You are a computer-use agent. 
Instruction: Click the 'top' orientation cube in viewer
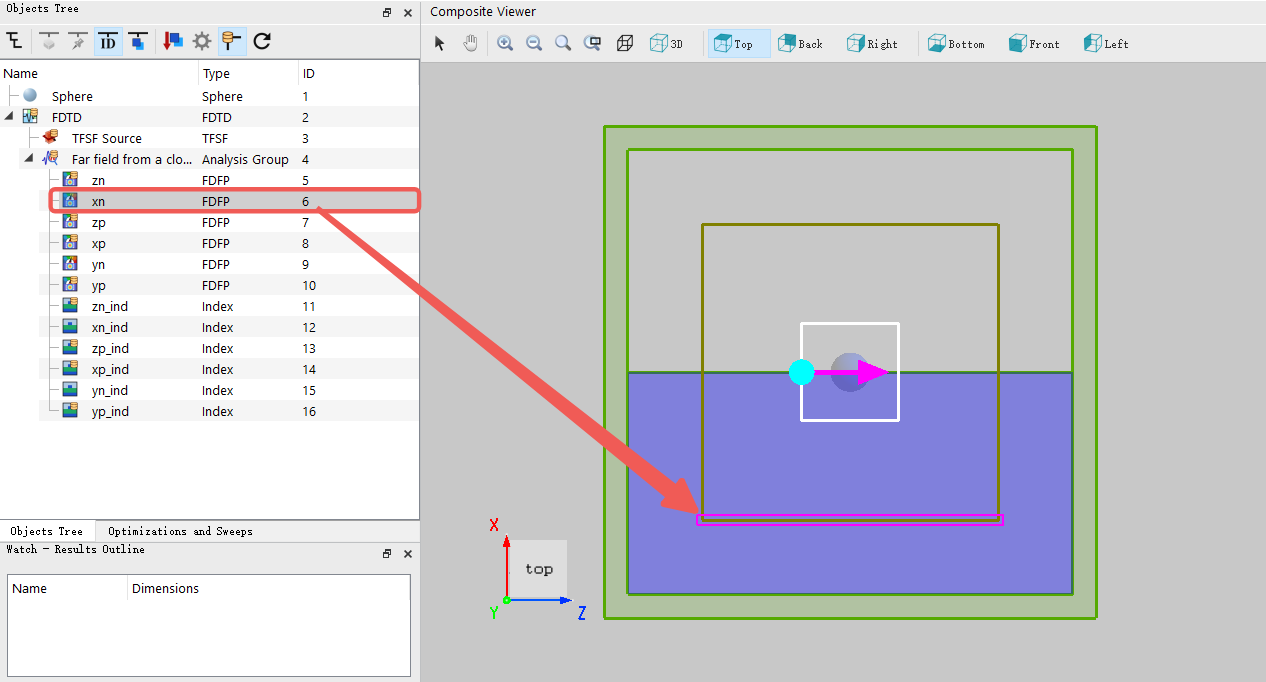[x=539, y=569]
